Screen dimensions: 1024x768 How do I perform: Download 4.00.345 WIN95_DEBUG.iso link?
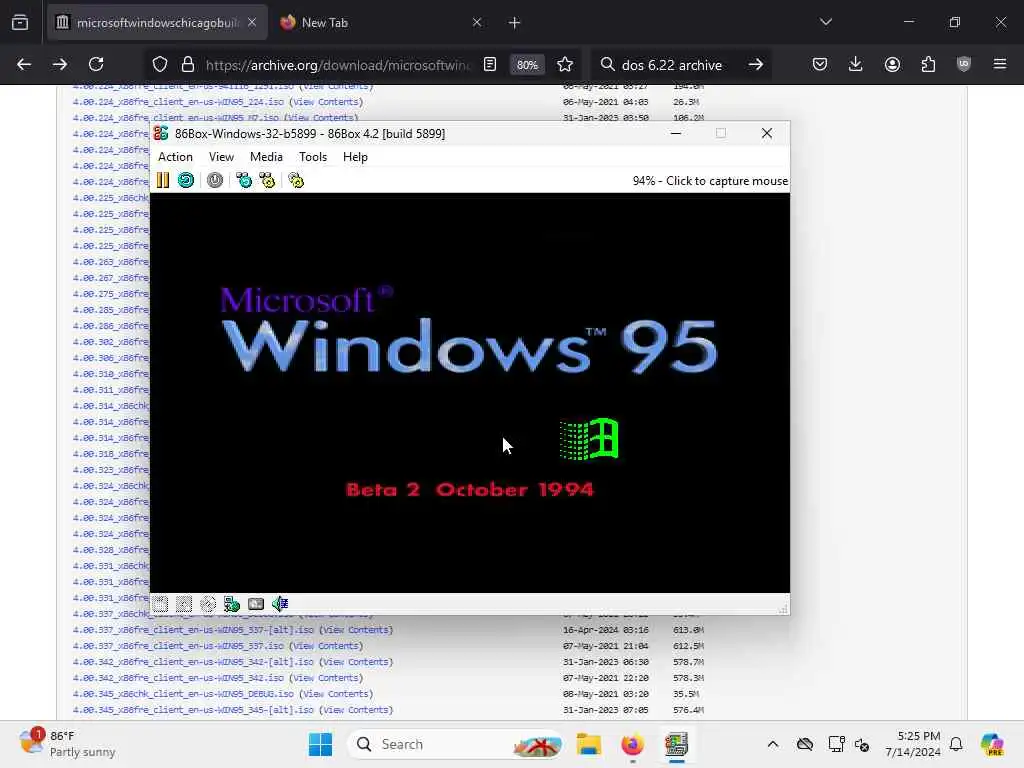pos(184,694)
